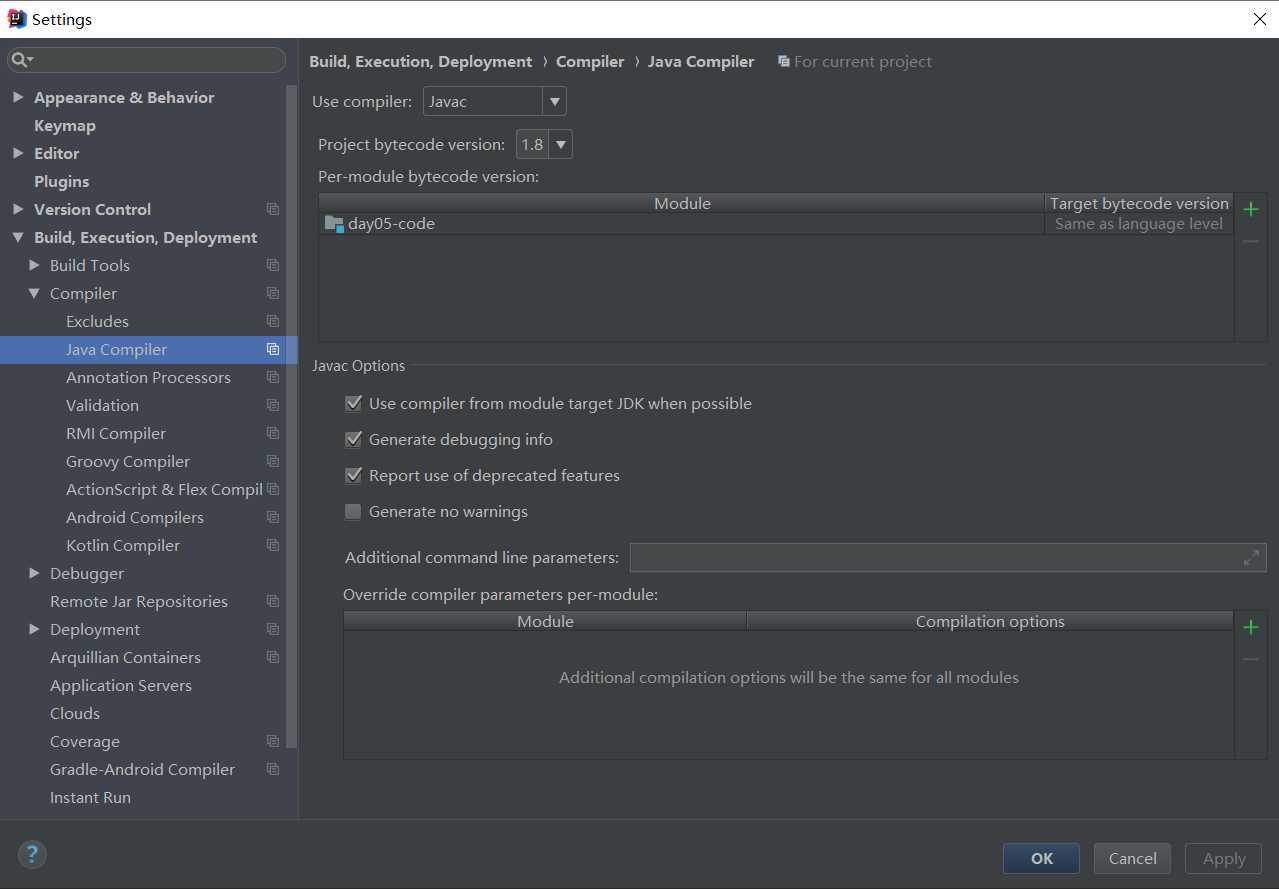This screenshot has height=889, width=1279.
Task: Click the Compilation options column header
Action: tap(990, 621)
